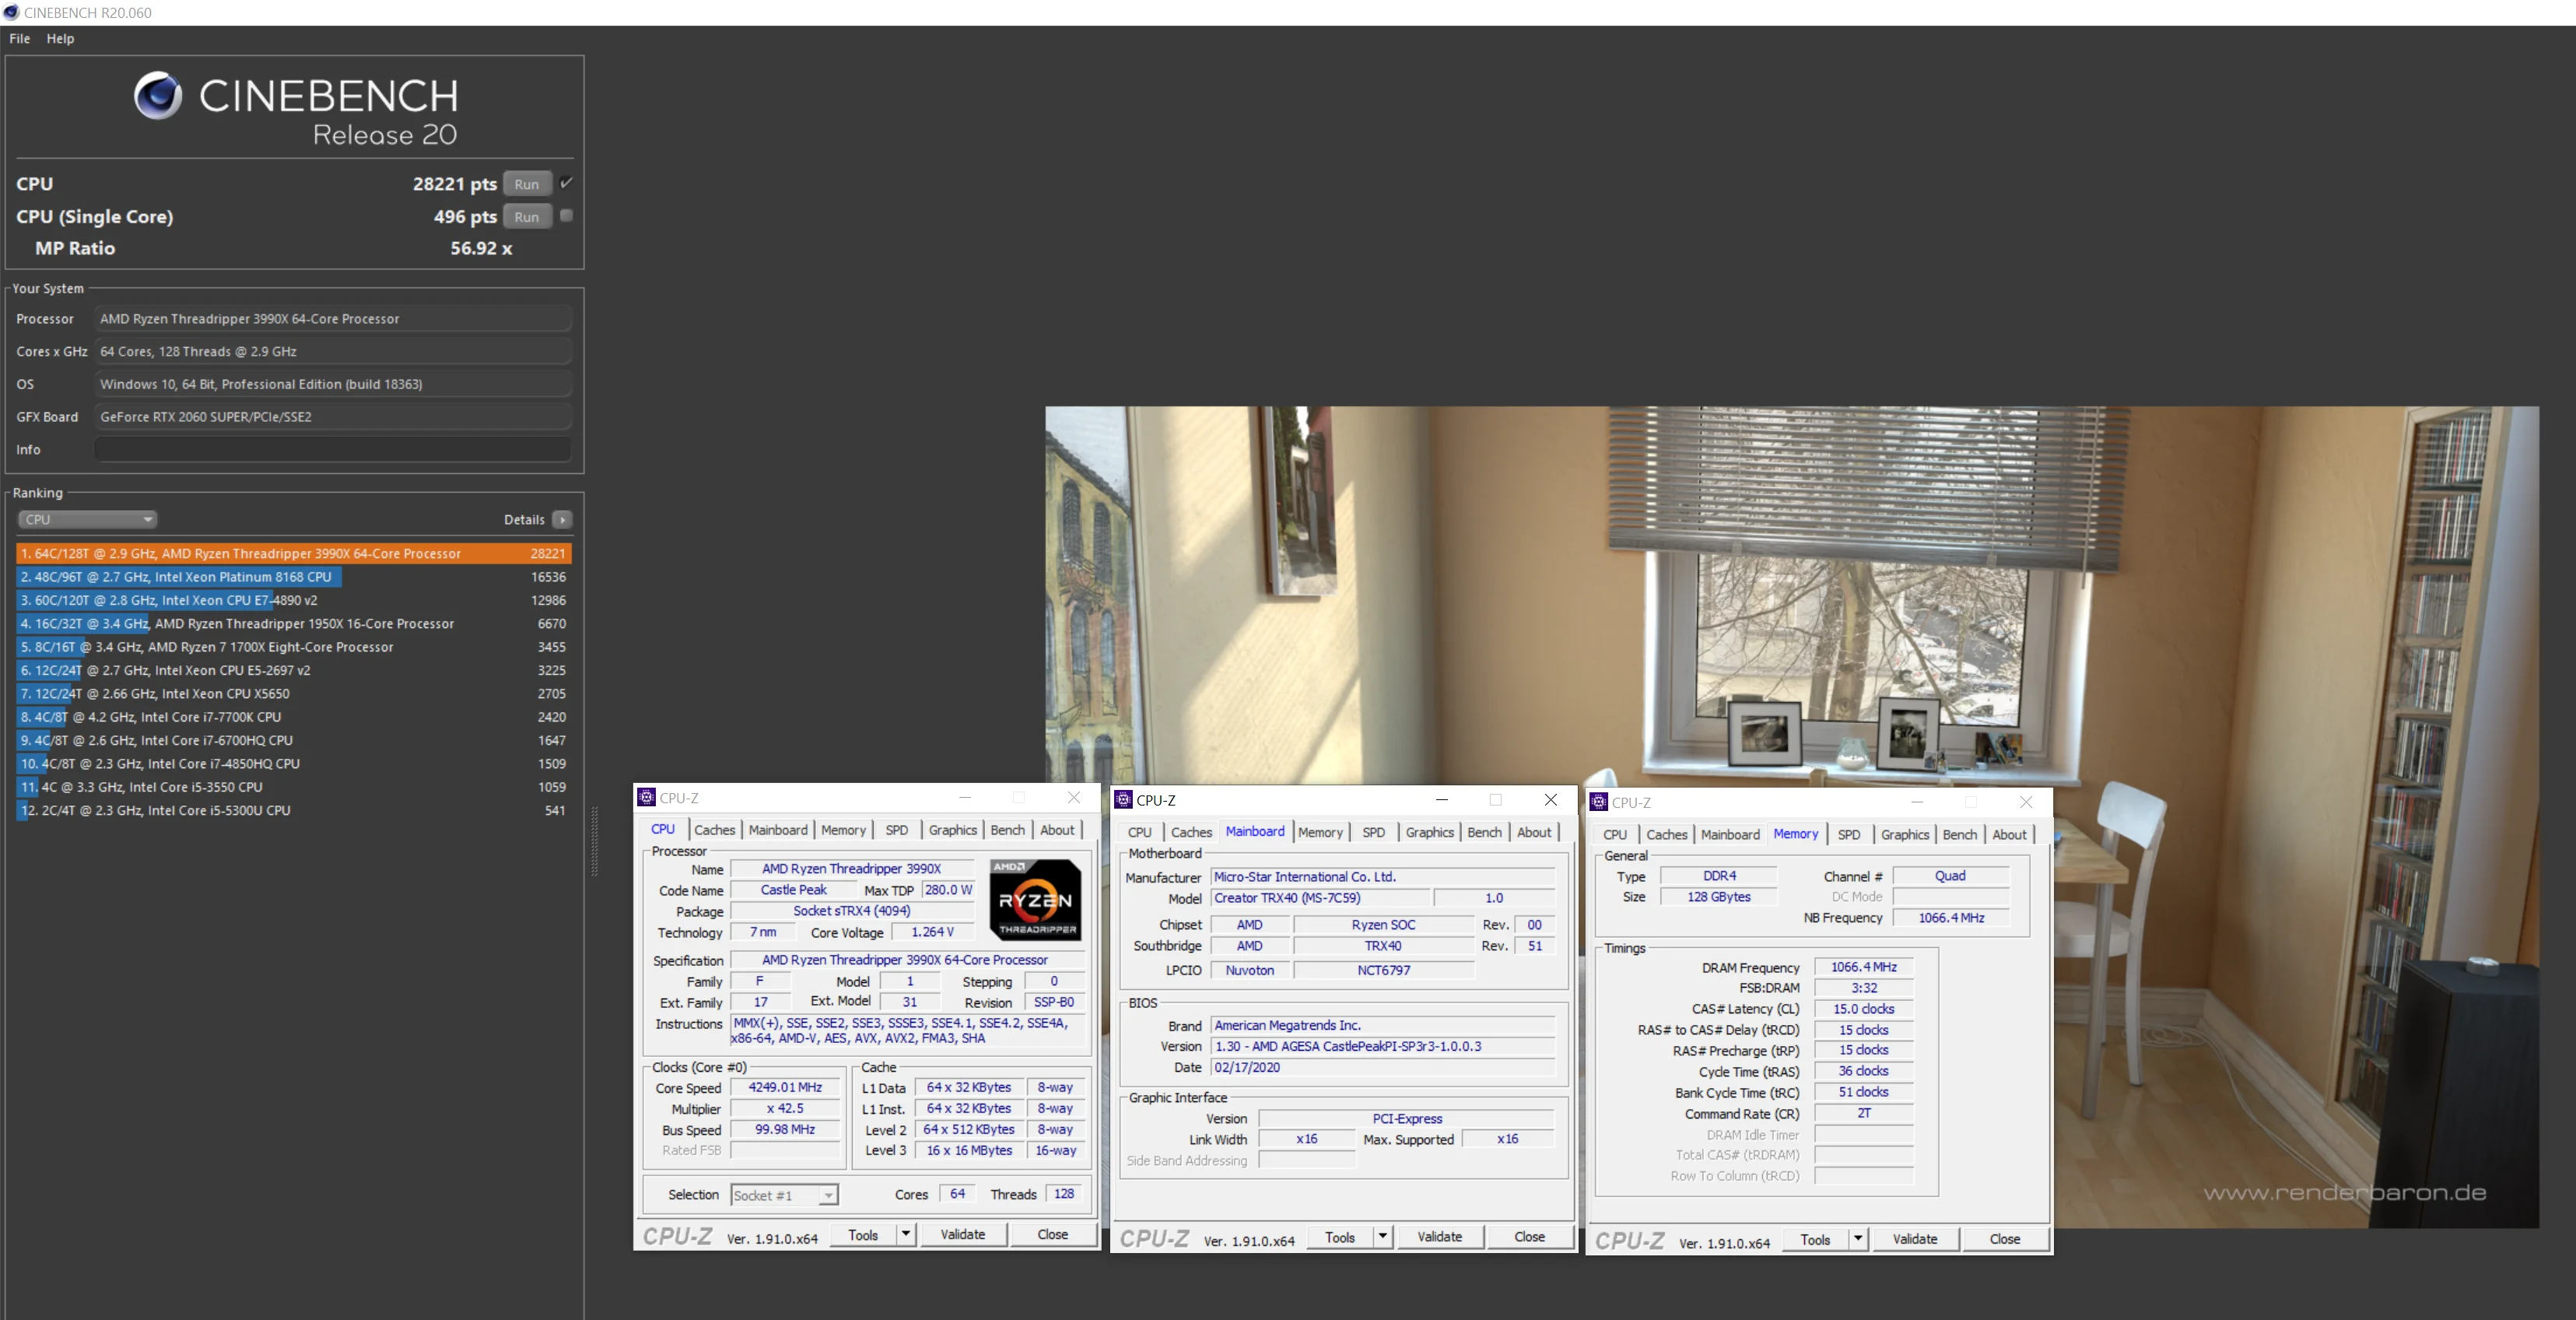Run the CPU multi-core benchmark

527,184
